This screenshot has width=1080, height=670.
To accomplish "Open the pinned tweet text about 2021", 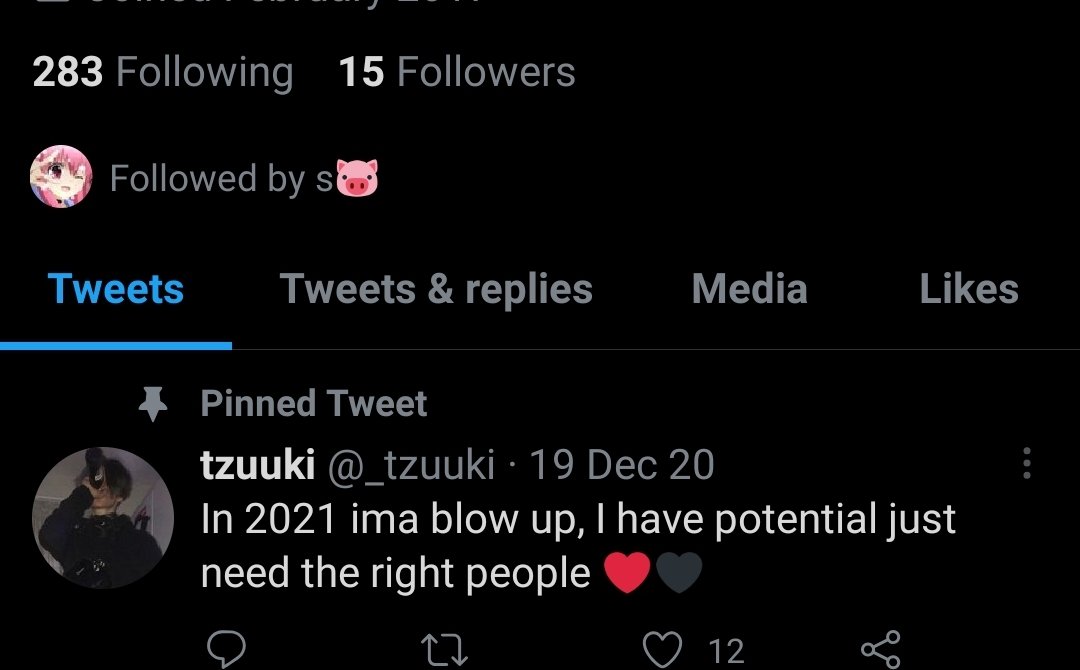I will pos(578,546).
